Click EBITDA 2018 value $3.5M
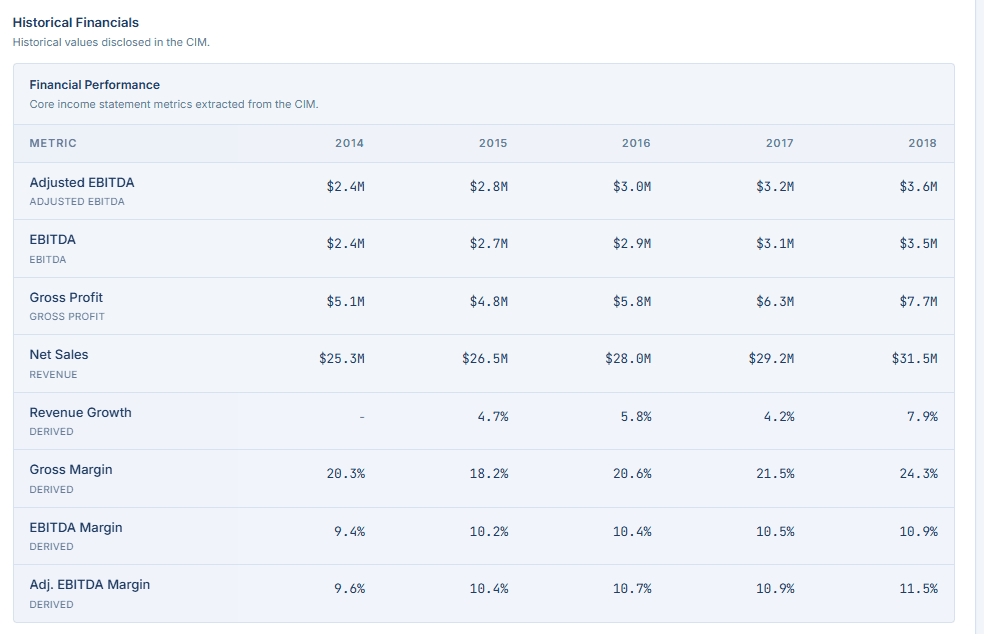The image size is (984, 634). pos(918,244)
